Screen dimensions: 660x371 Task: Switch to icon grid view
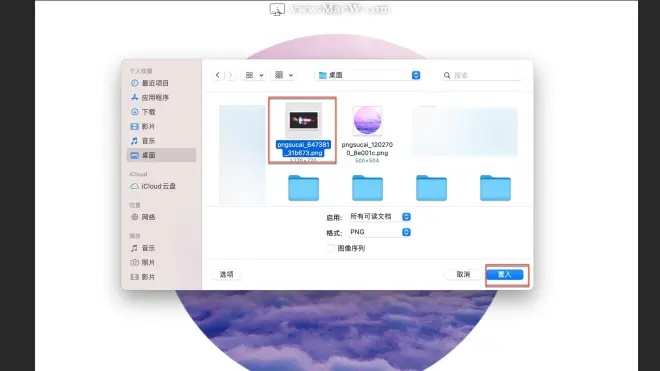[x=249, y=75]
